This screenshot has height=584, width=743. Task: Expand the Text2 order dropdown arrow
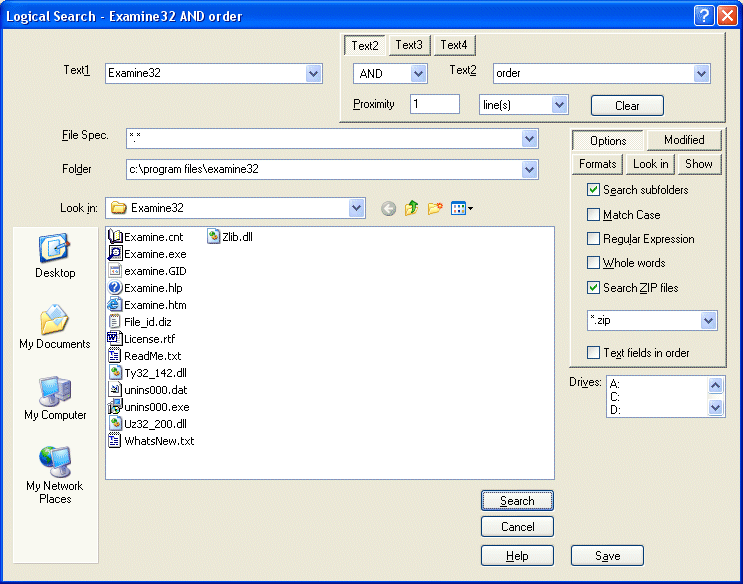(701, 74)
